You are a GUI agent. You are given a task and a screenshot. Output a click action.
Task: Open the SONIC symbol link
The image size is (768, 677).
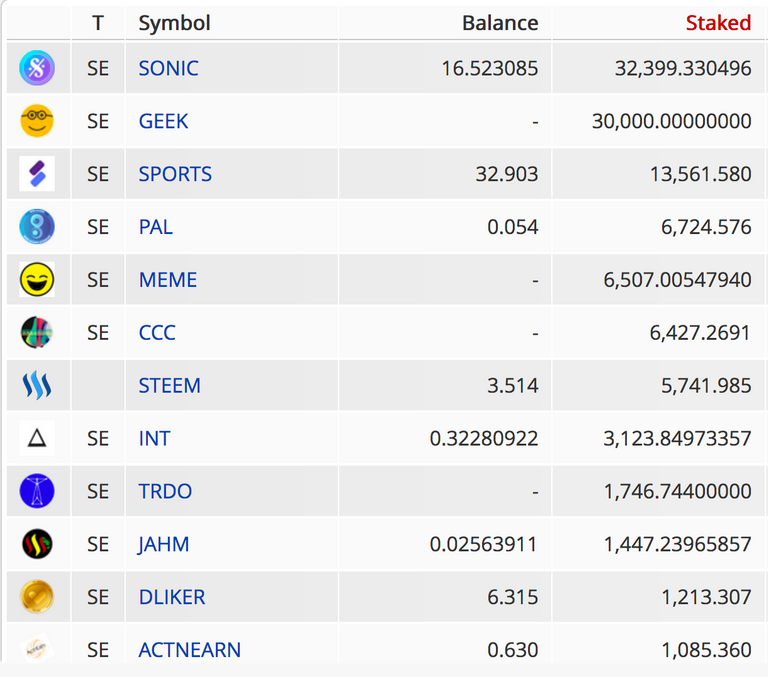[x=168, y=68]
